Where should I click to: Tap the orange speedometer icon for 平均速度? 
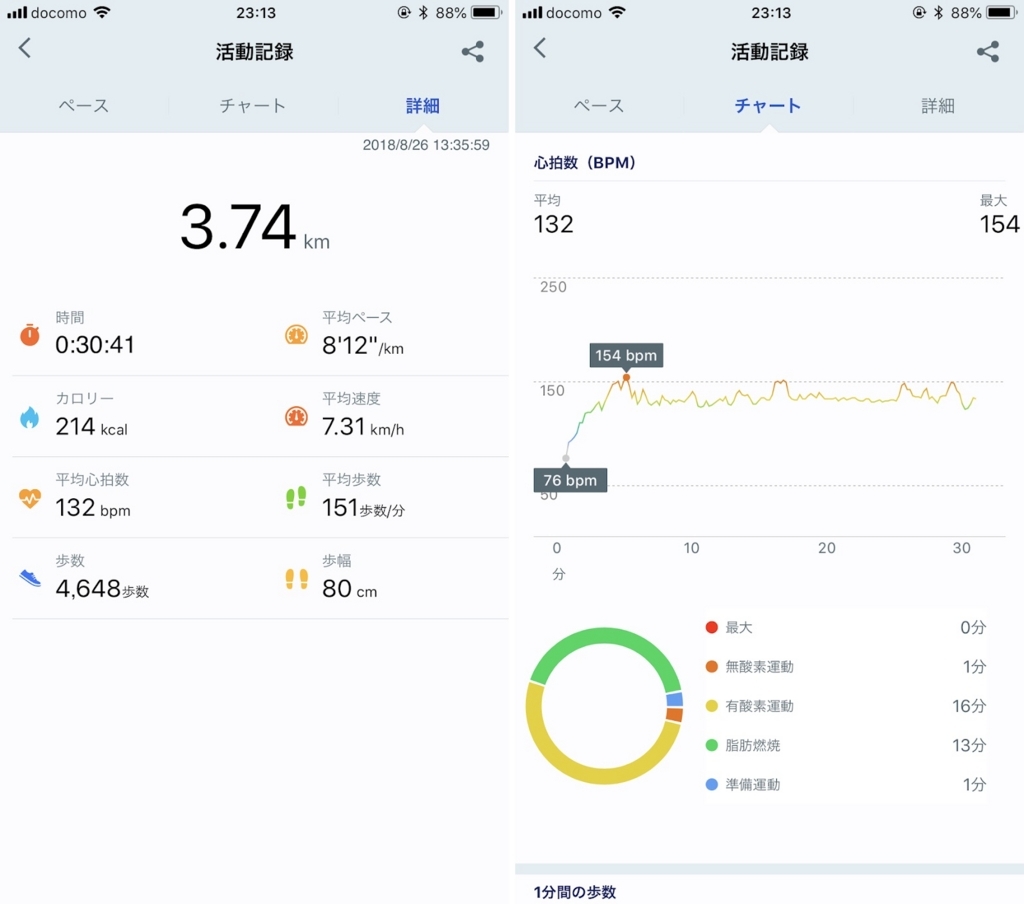[296, 416]
